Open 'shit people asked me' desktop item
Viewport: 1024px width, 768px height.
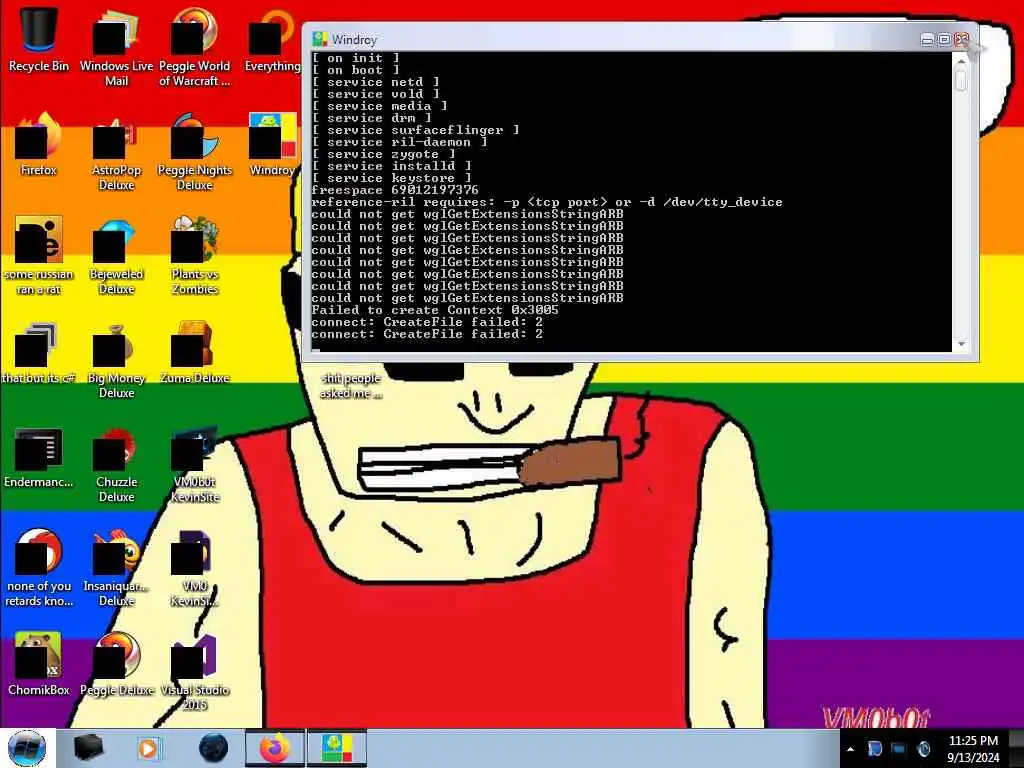[351, 385]
